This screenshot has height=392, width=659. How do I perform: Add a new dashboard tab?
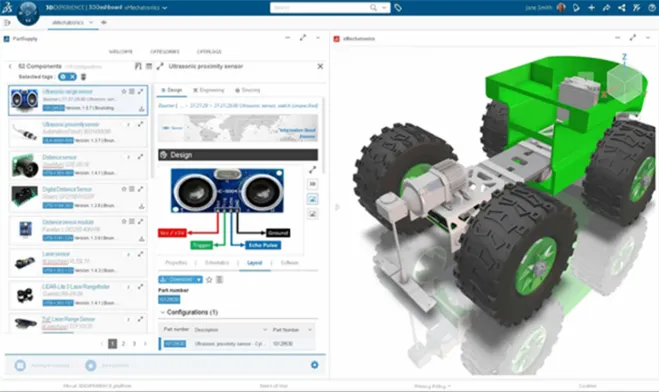pyautogui.click(x=104, y=22)
